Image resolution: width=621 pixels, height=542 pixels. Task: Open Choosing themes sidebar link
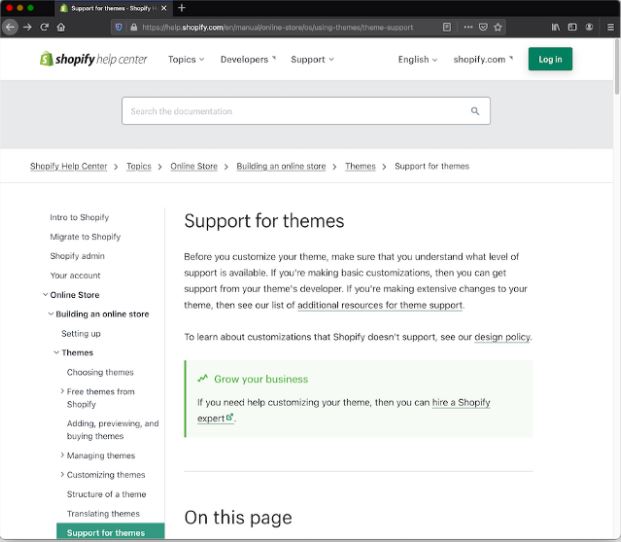point(100,373)
